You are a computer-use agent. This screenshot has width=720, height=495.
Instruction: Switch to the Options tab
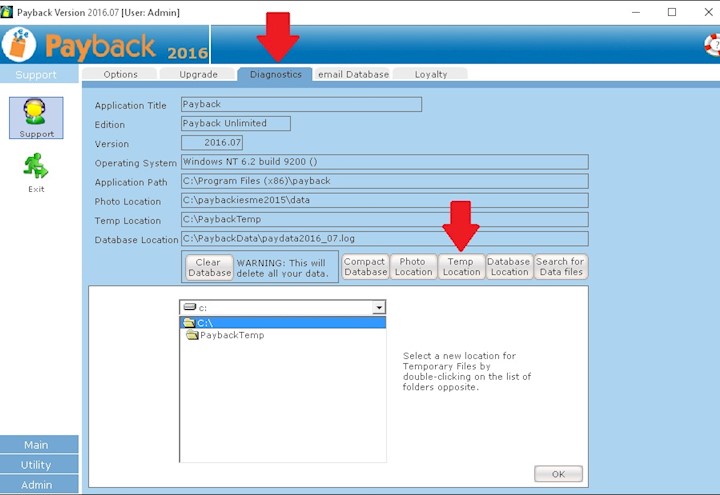coord(120,74)
